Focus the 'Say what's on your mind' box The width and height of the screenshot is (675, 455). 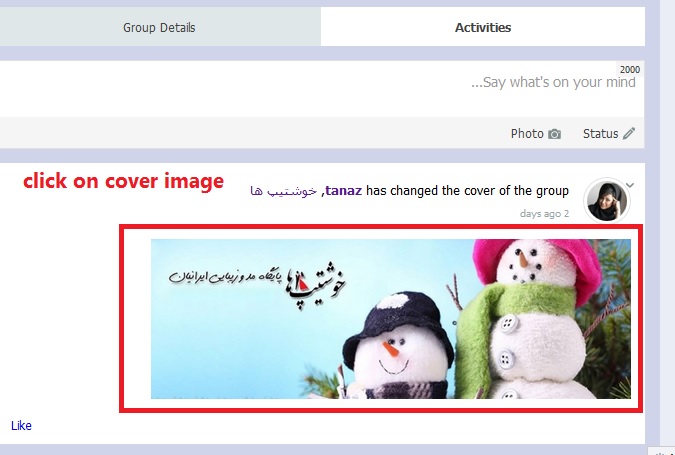point(322,89)
